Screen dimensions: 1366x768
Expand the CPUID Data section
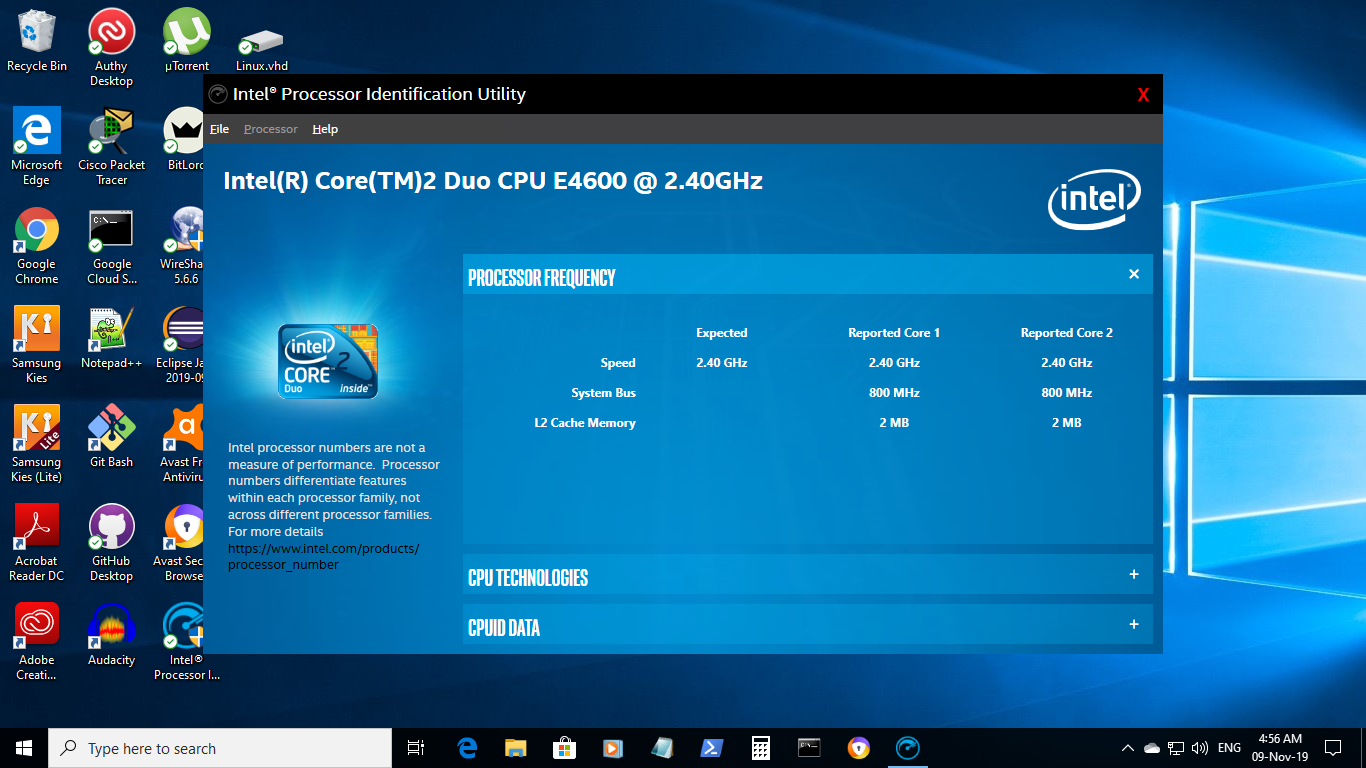(x=1134, y=624)
